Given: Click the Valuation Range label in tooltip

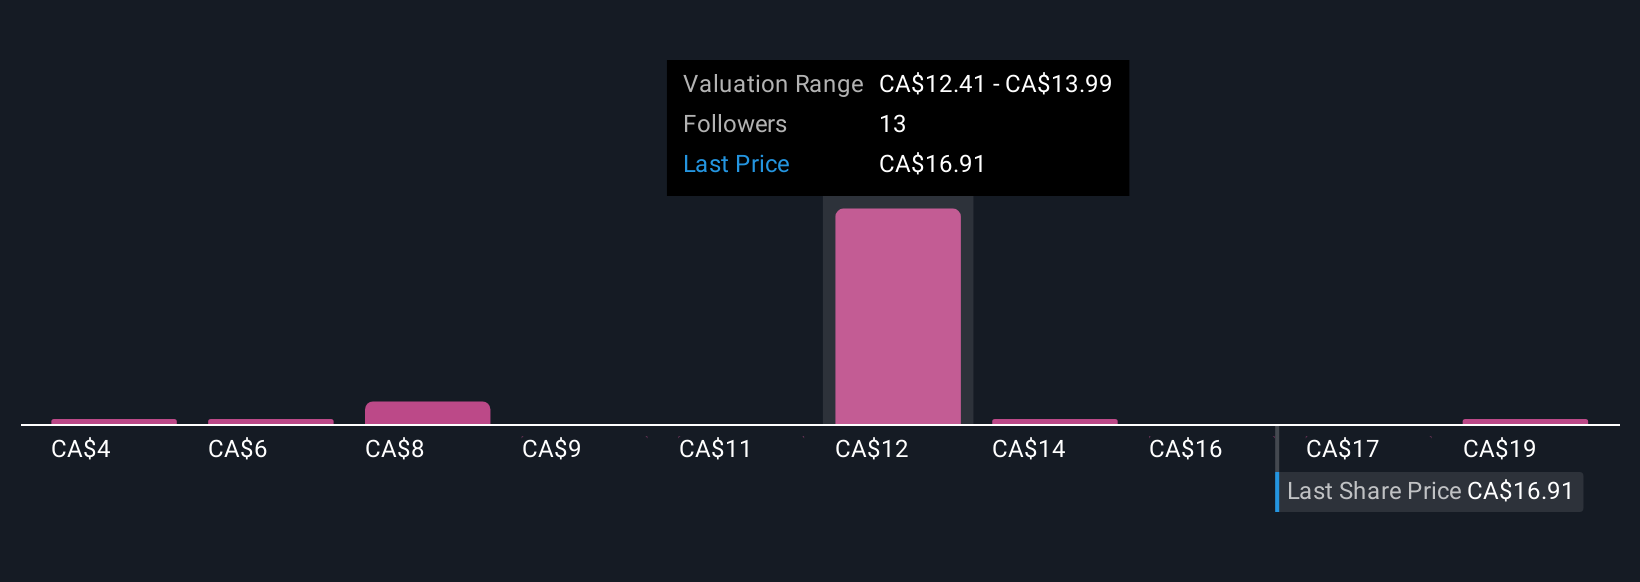Looking at the screenshot, I should click(x=772, y=84).
